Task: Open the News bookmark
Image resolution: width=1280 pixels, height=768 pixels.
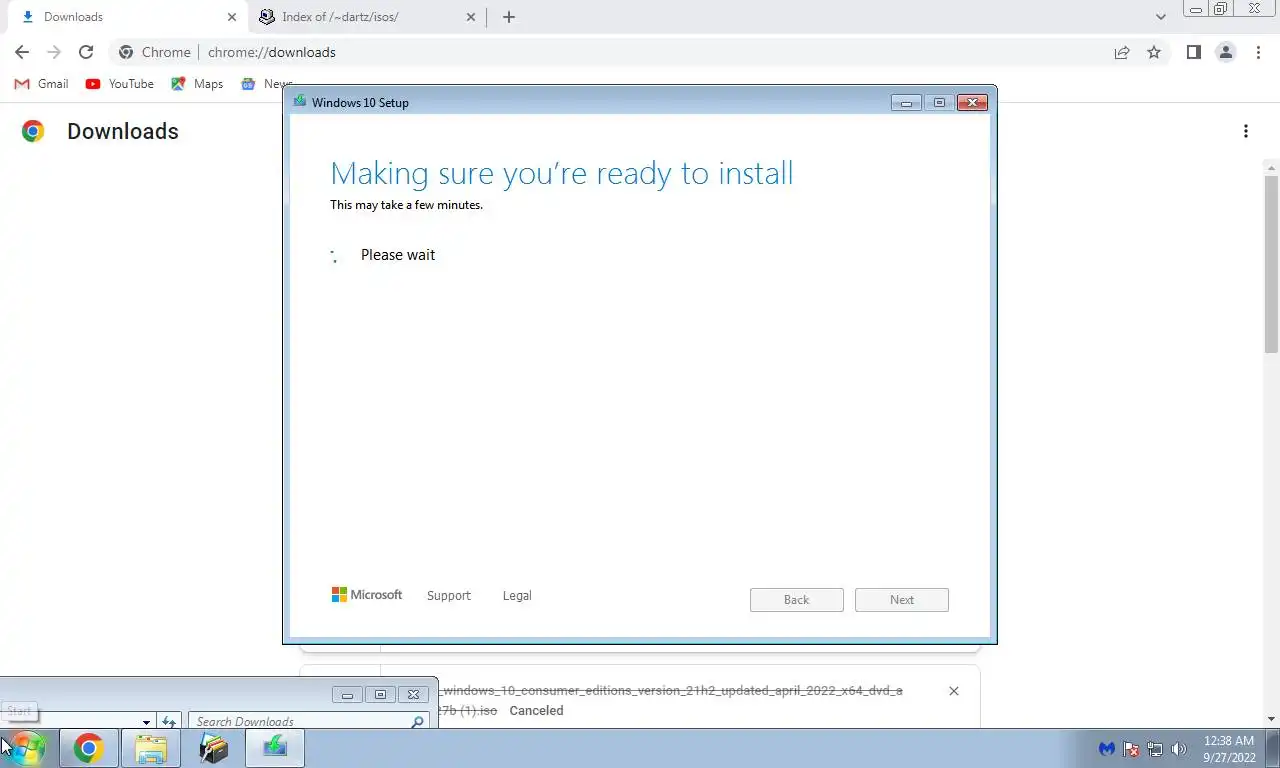Action: pos(266,84)
